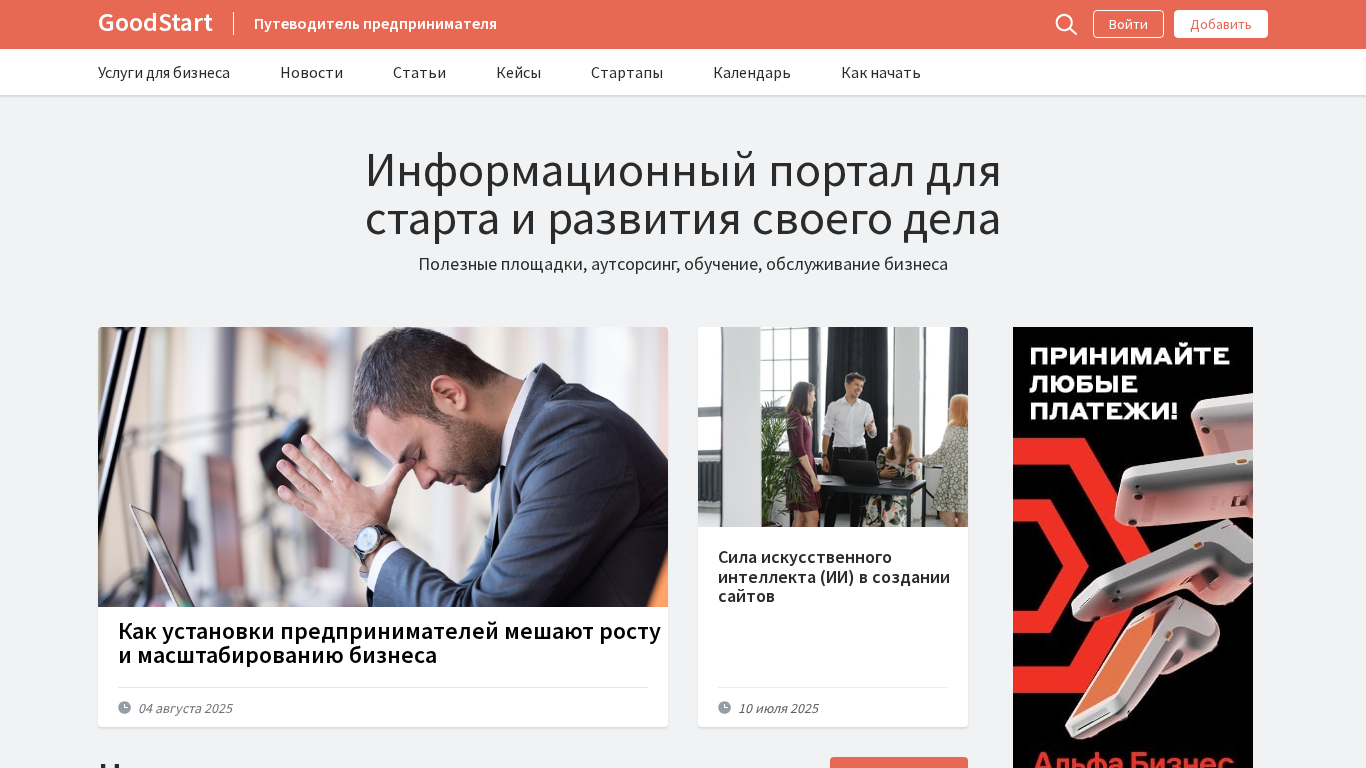Click the clock icon beside 04 августа 2025
Image resolution: width=1366 pixels, height=768 pixels.
click(x=124, y=707)
